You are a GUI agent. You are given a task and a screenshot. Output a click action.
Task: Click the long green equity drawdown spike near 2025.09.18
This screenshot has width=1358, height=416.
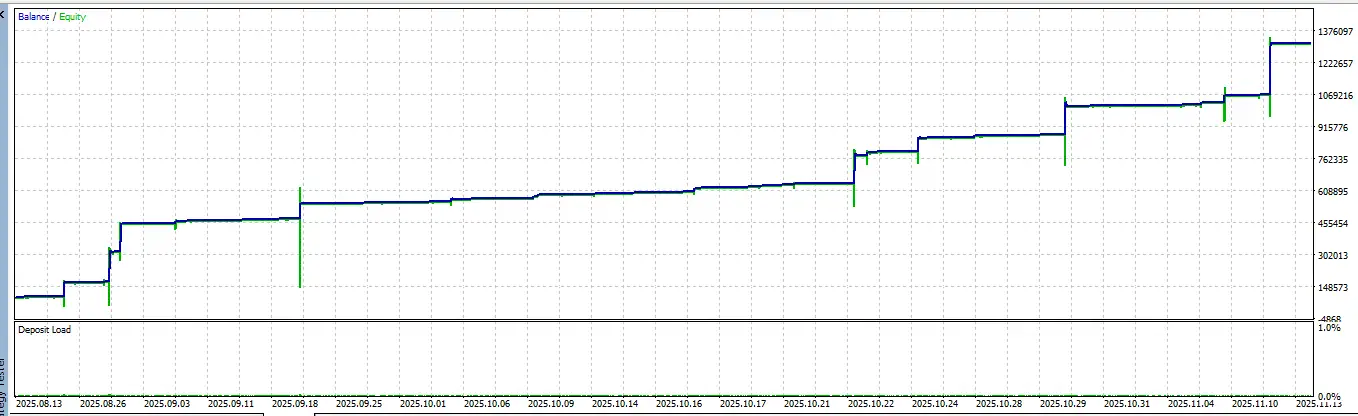point(300,250)
